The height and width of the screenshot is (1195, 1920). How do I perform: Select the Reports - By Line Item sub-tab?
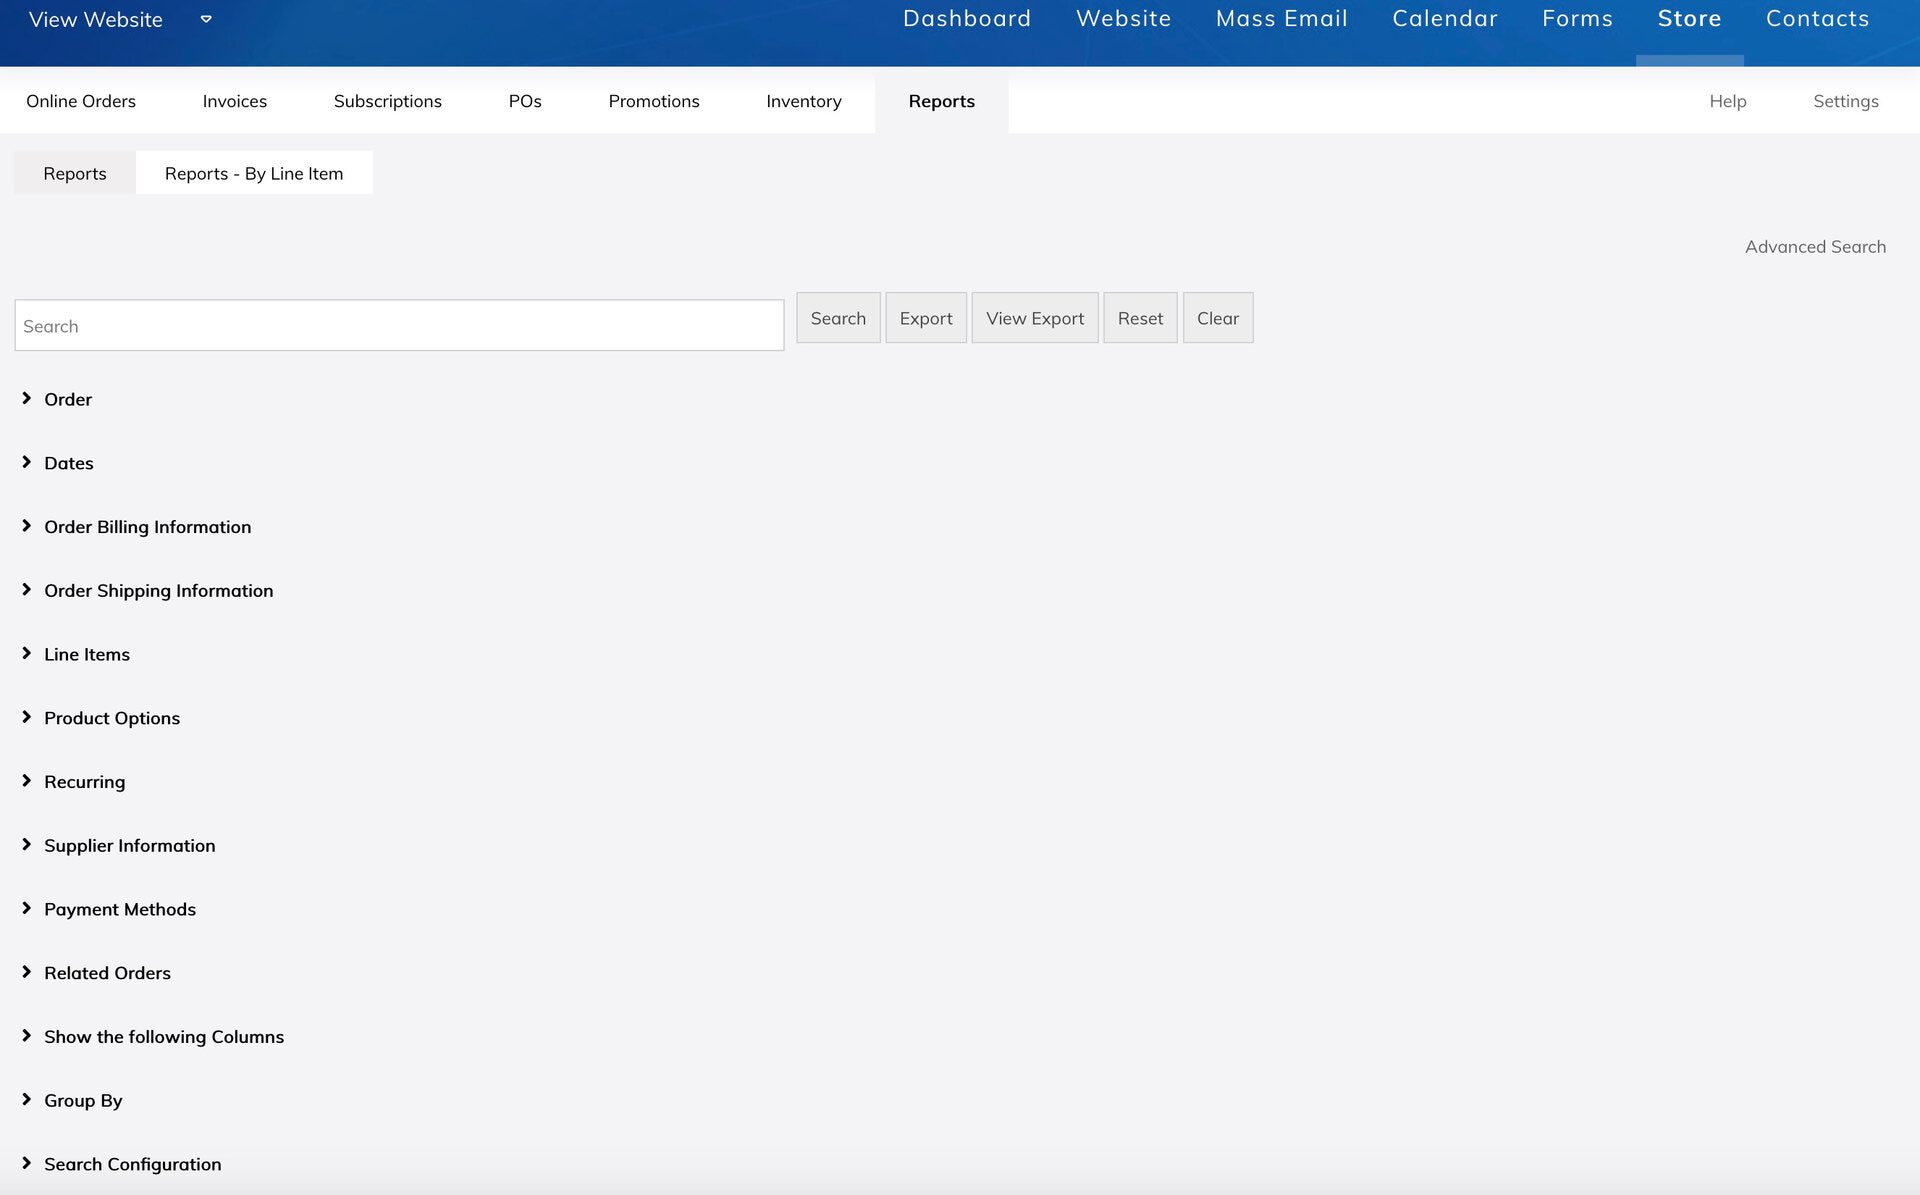click(254, 173)
